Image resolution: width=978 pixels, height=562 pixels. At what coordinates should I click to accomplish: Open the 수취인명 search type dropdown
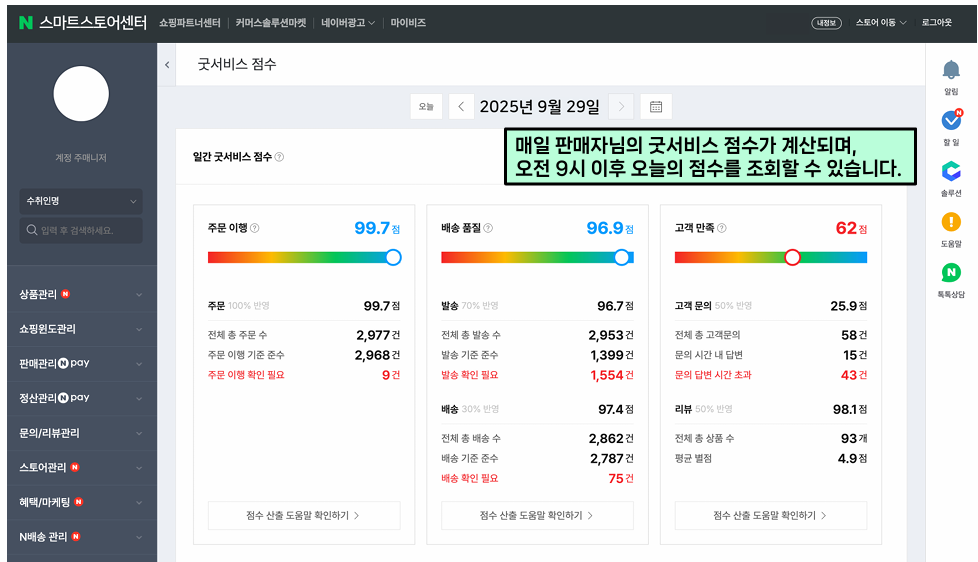(80, 201)
